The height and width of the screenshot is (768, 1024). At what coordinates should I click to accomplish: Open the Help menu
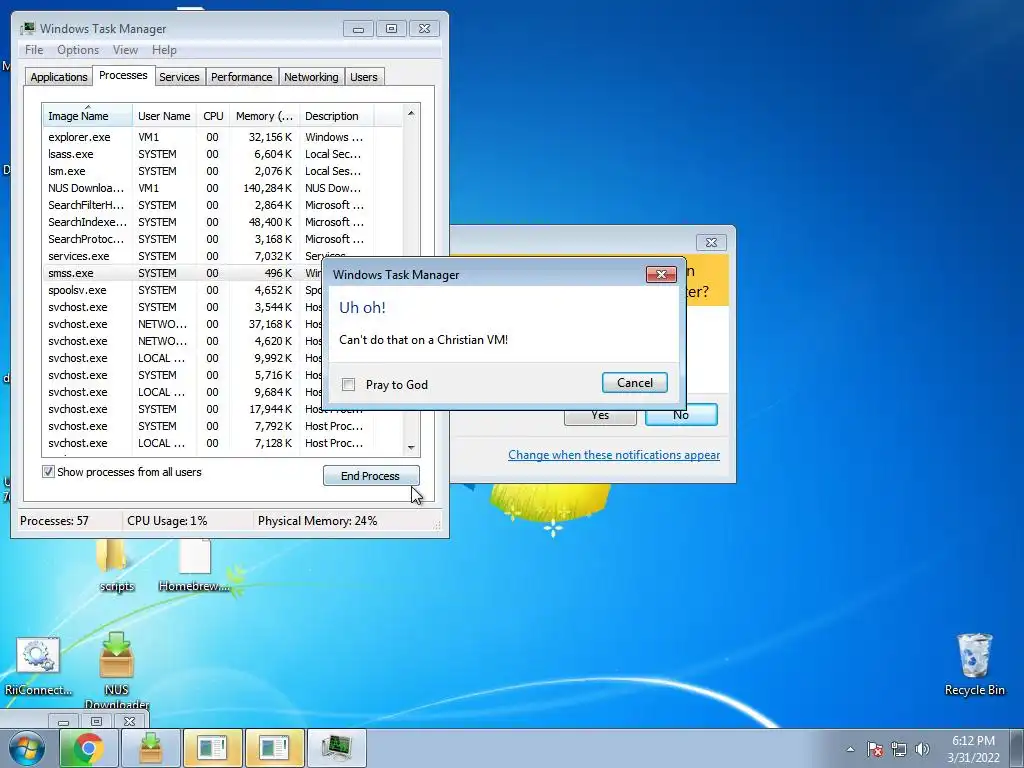coord(164,50)
